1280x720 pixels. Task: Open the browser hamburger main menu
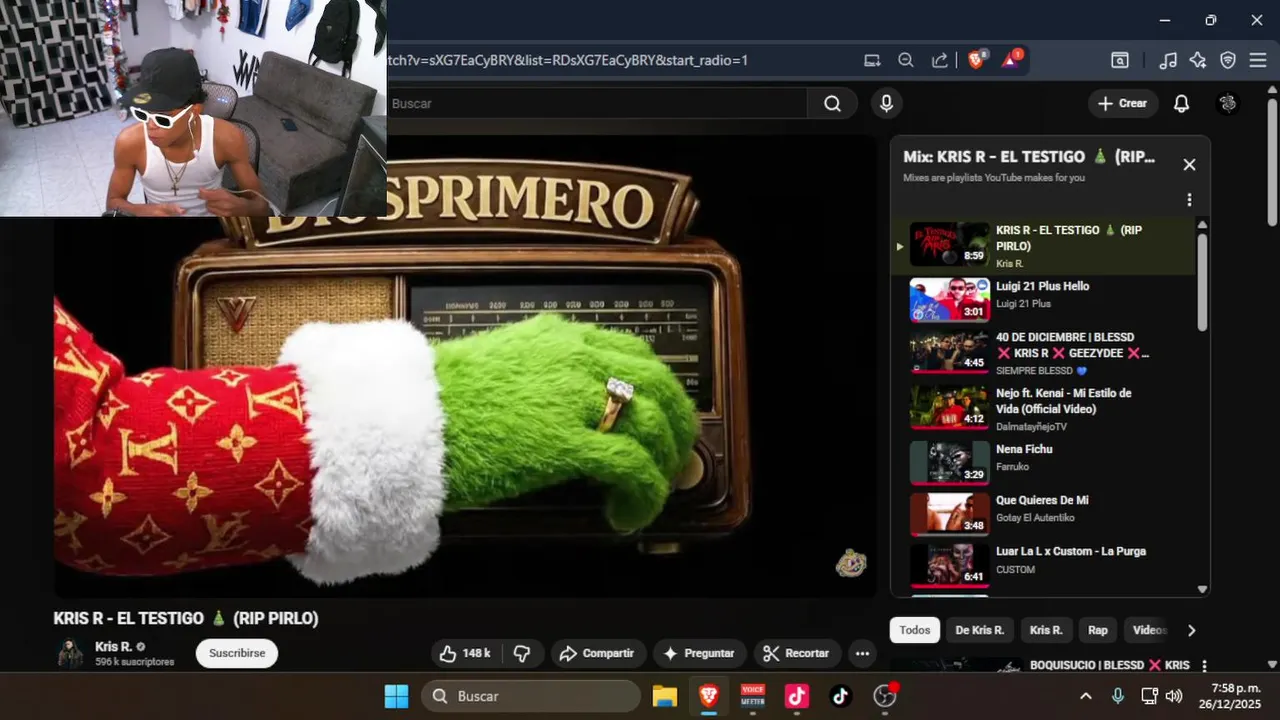coord(1258,60)
